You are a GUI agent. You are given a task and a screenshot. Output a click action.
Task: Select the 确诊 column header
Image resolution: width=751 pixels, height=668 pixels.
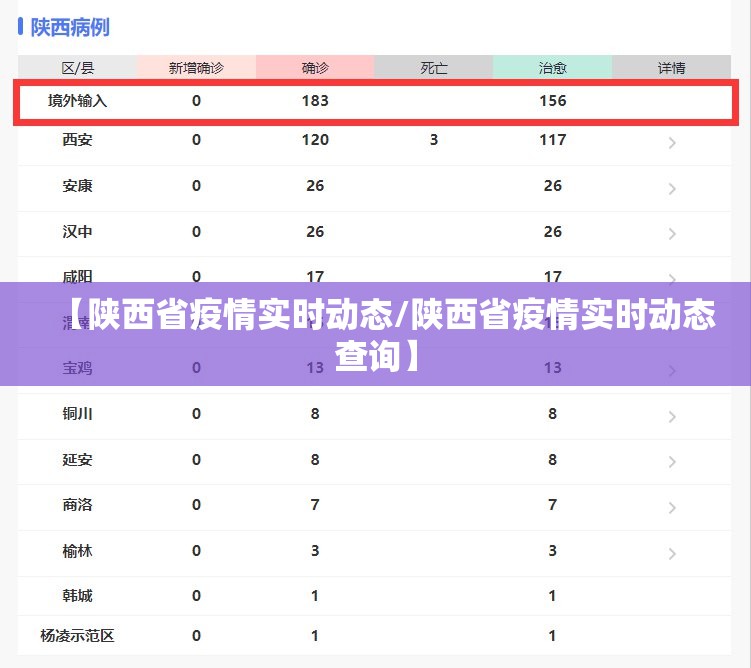tap(315, 68)
